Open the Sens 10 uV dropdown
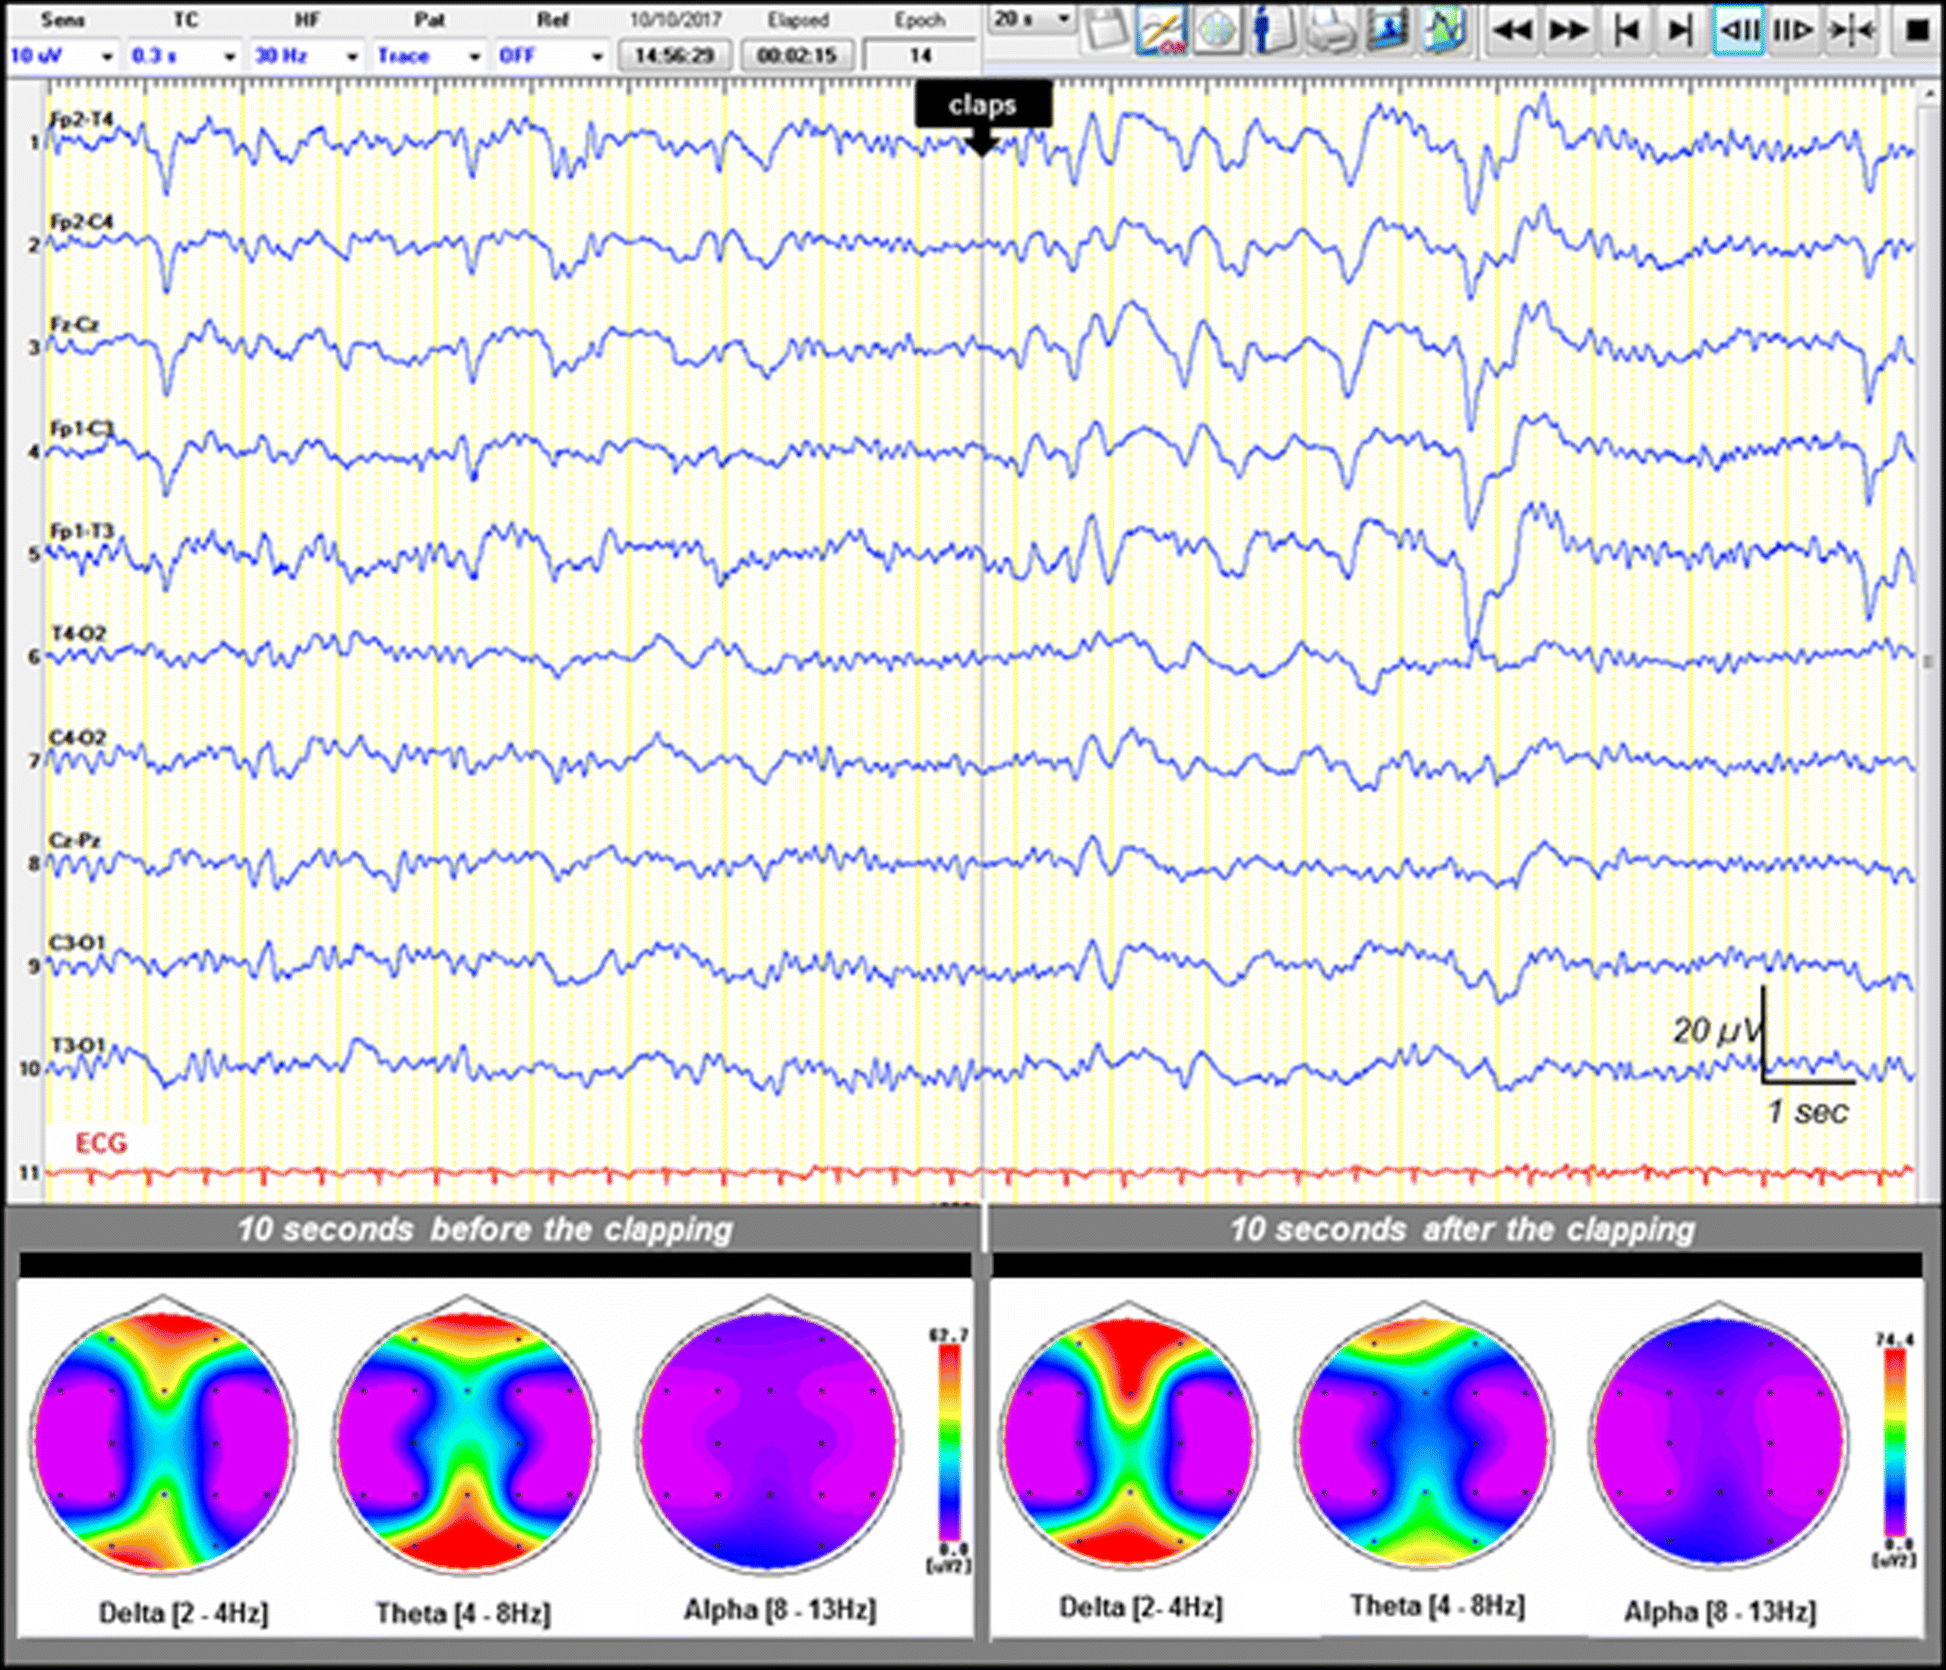This screenshot has width=1946, height=1670. tap(62, 55)
